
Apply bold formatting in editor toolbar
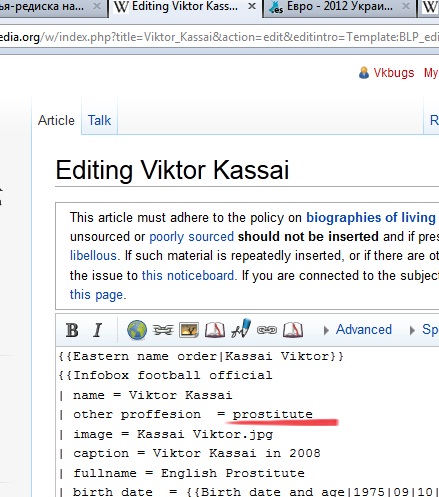72,330
